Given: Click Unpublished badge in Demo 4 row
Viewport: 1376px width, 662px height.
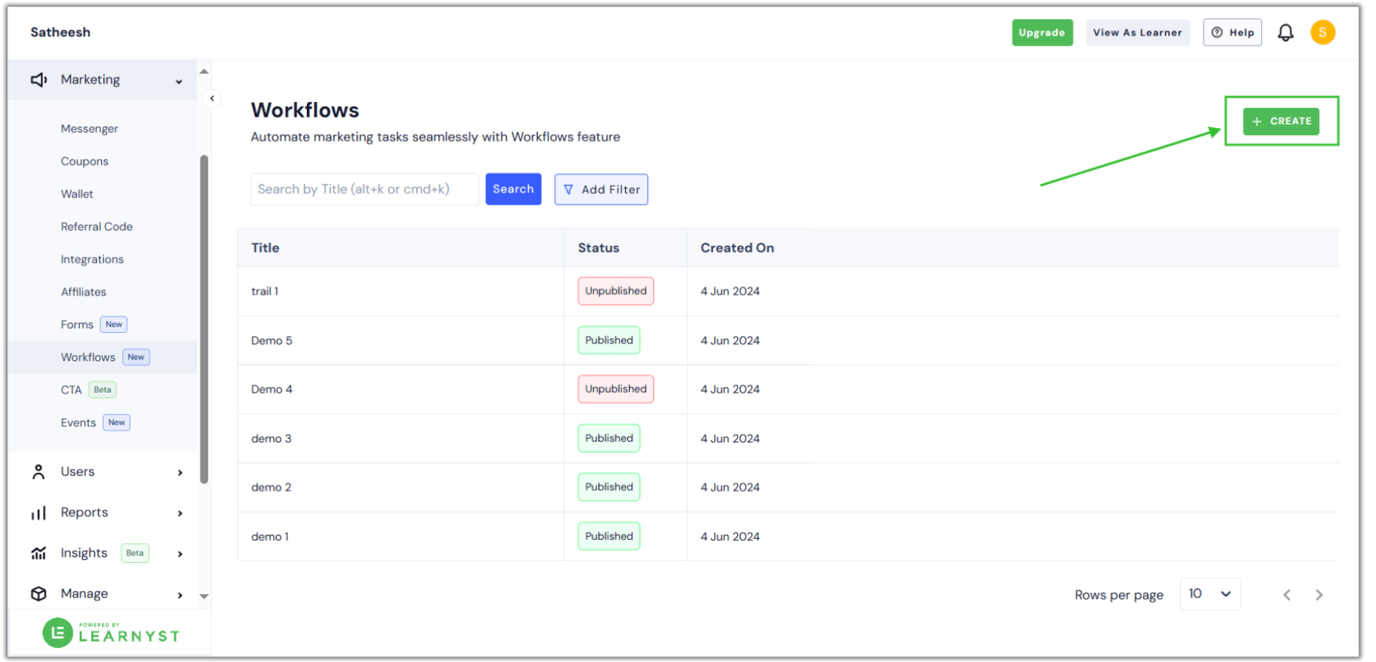Looking at the screenshot, I should (x=616, y=389).
